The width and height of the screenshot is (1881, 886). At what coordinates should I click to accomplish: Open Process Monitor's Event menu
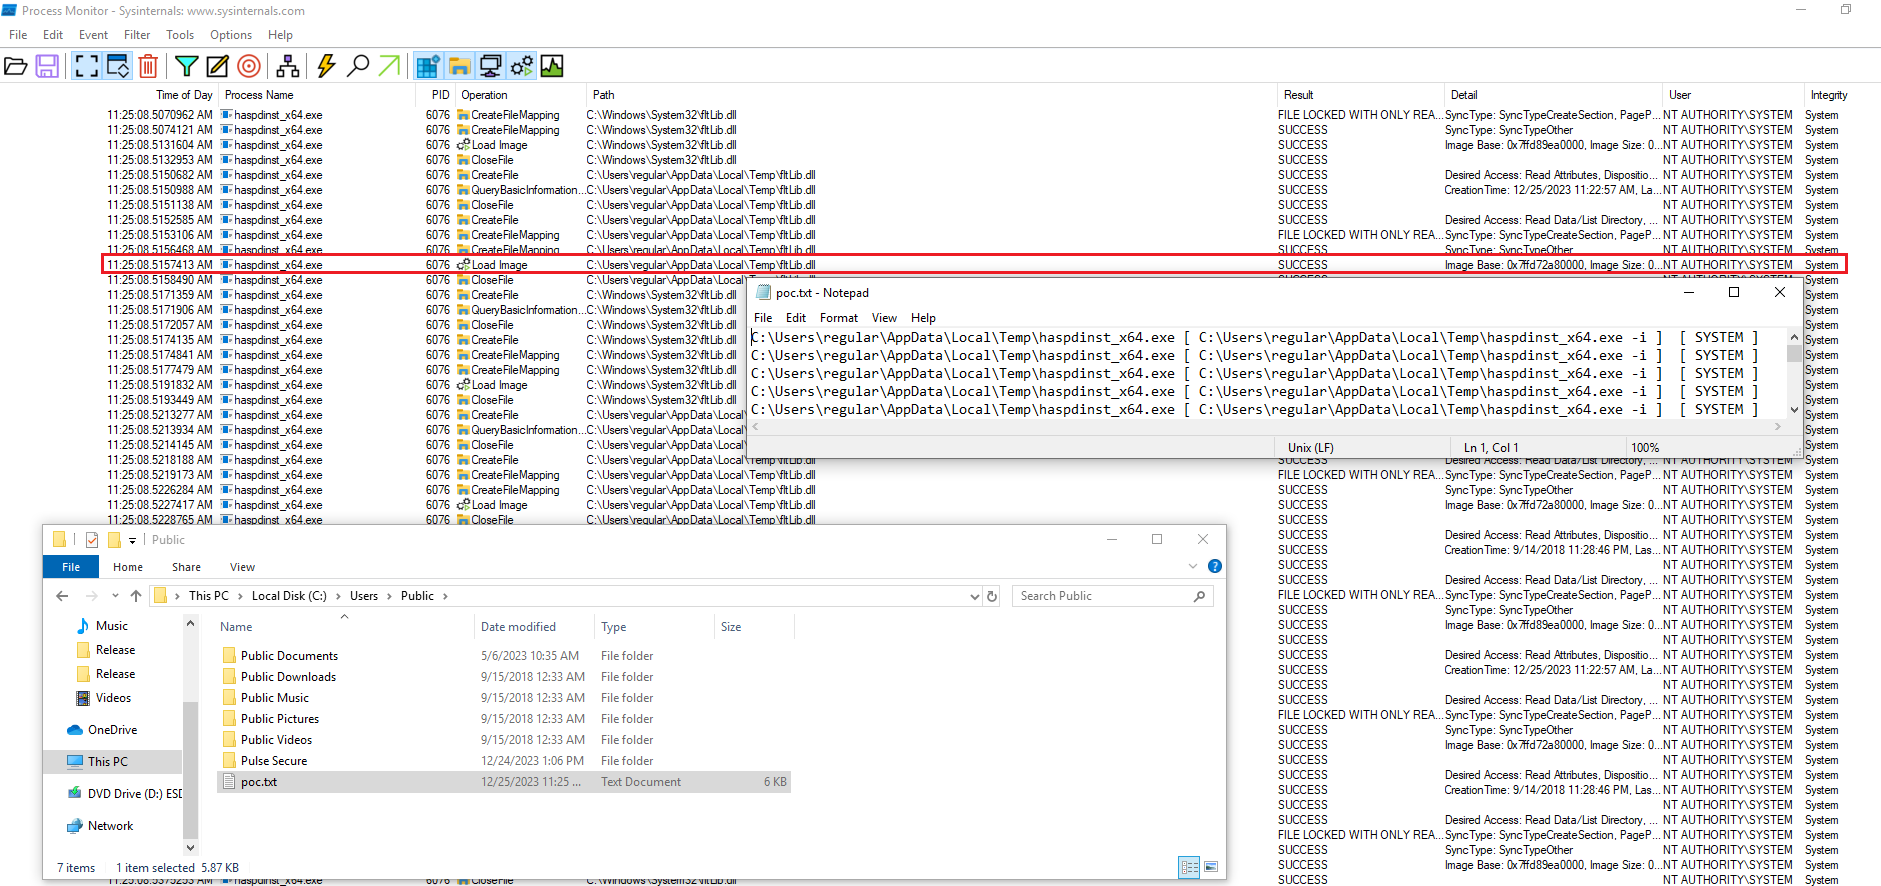(x=93, y=35)
